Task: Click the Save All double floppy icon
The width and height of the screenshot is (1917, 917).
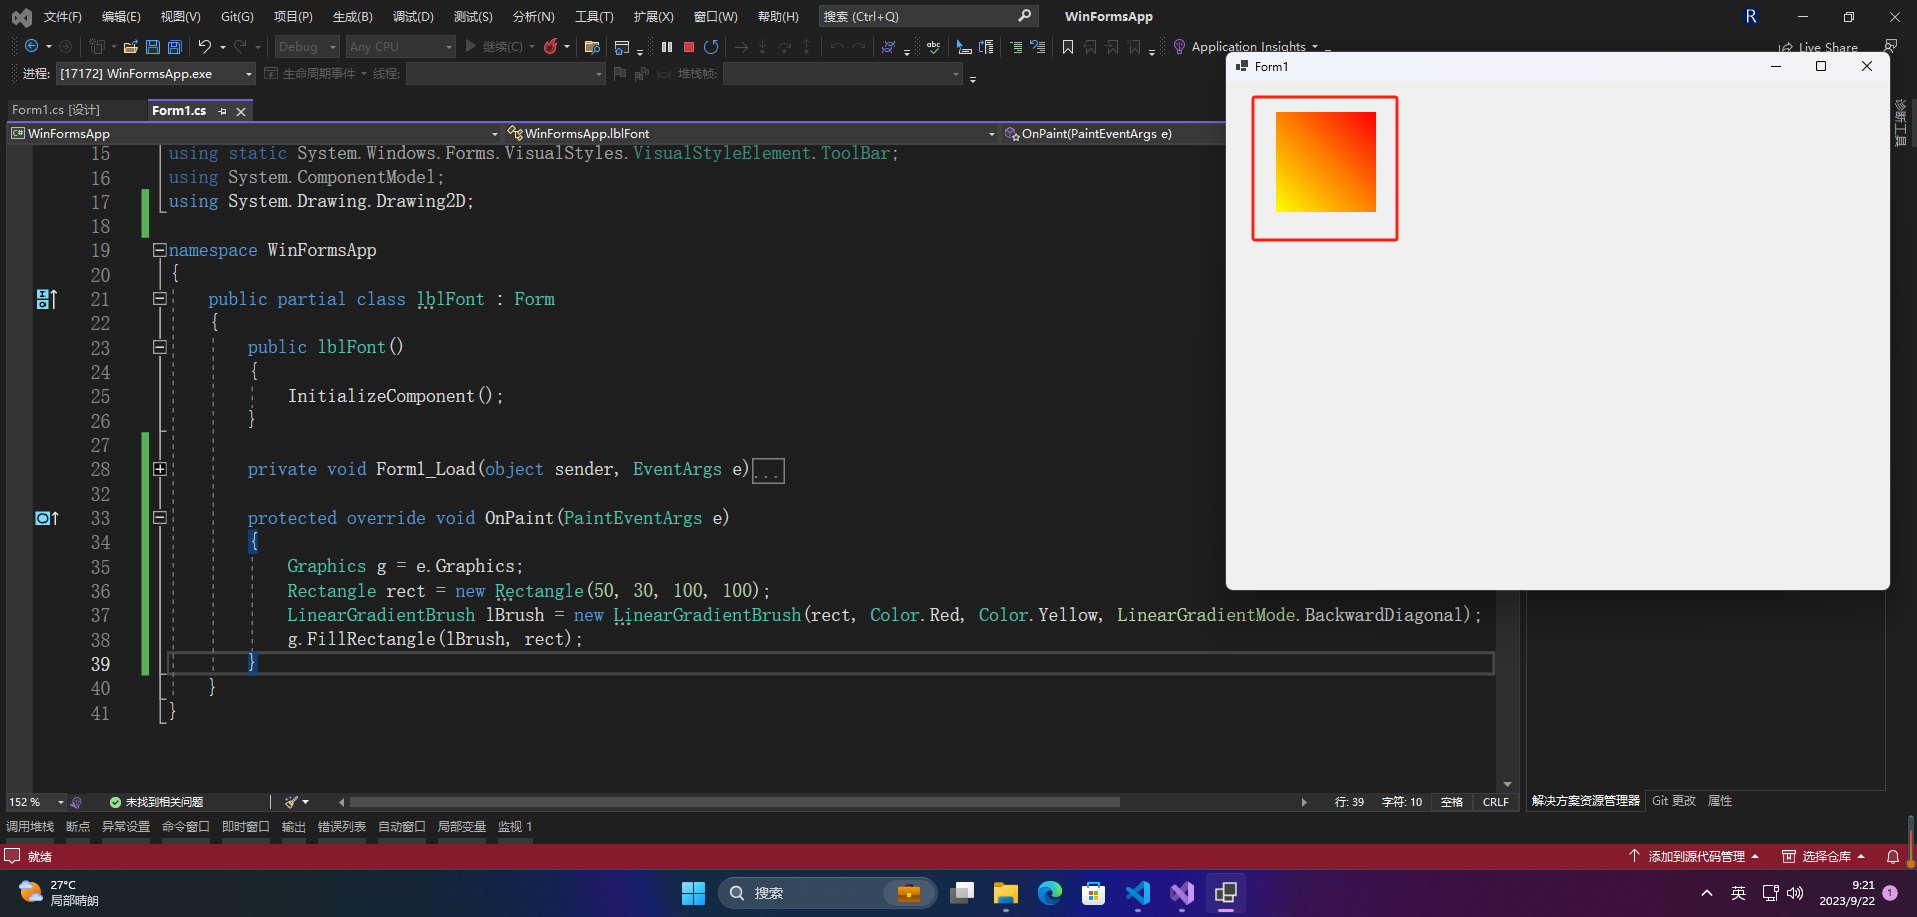Action: tap(175, 46)
